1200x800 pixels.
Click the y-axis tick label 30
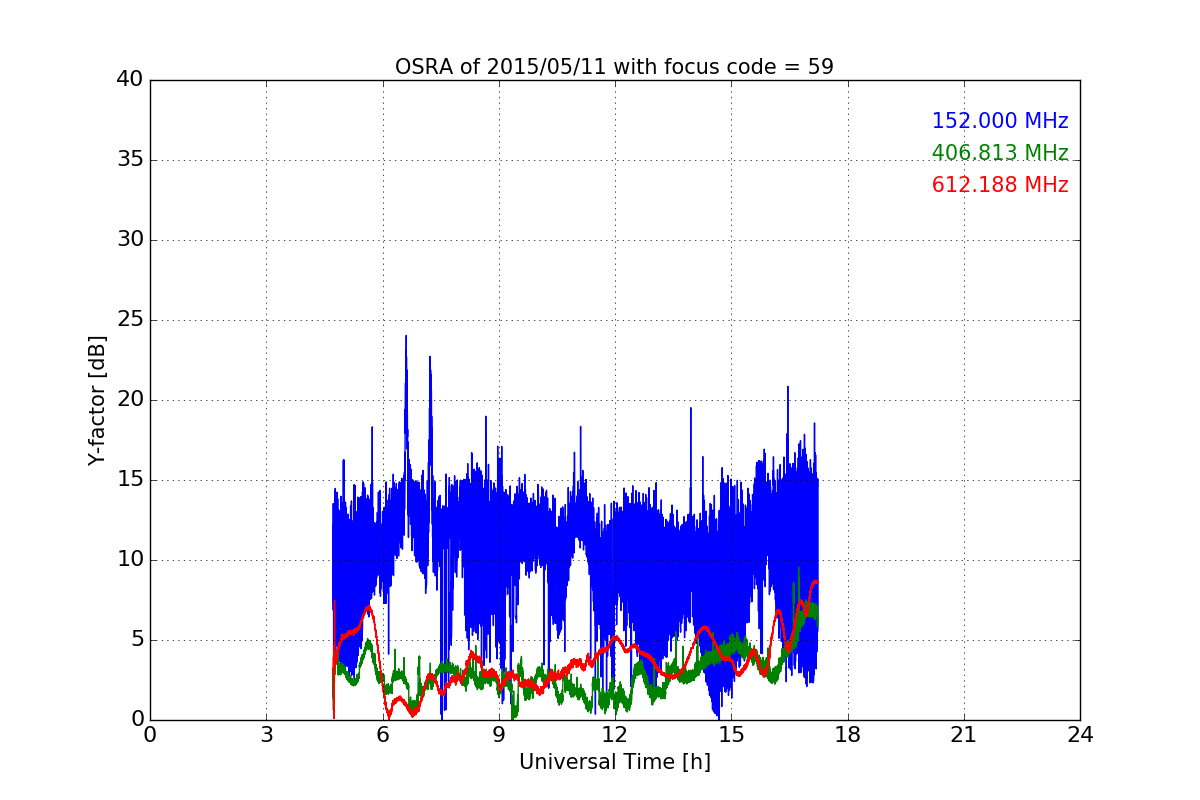pyautogui.click(x=130, y=240)
